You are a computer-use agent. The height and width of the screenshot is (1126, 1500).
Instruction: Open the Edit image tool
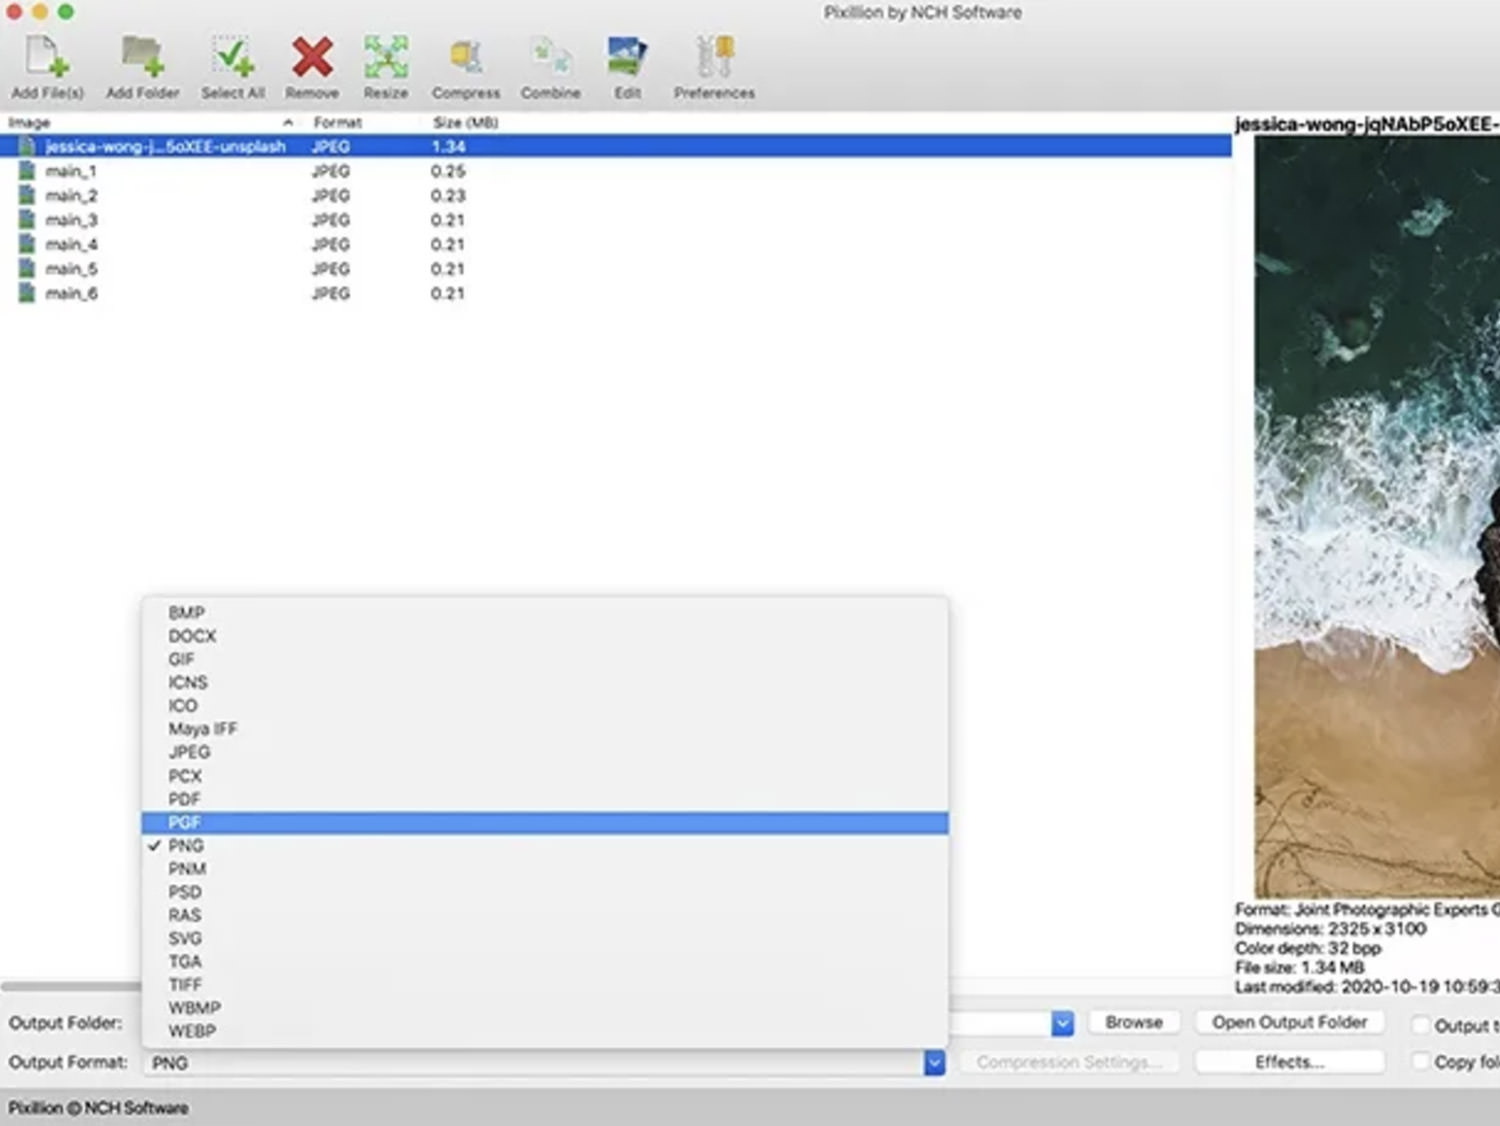click(x=627, y=58)
